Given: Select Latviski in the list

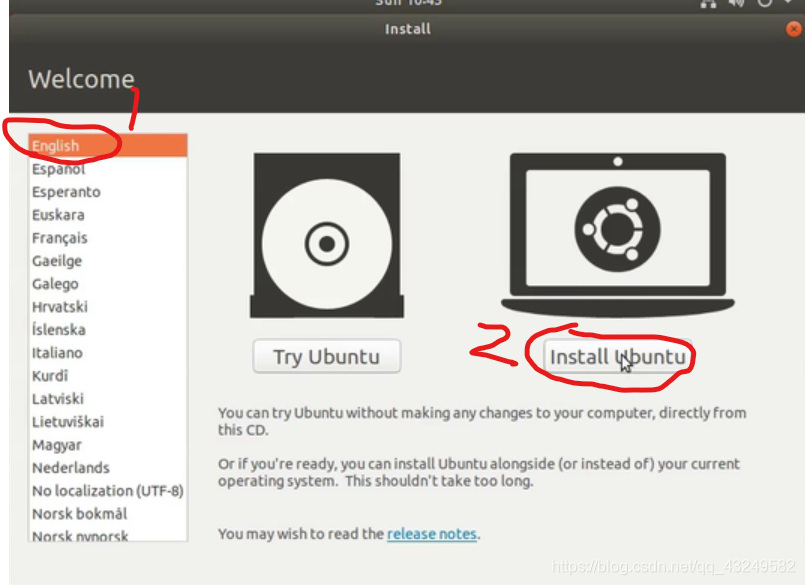Looking at the screenshot, I should click(108, 399).
